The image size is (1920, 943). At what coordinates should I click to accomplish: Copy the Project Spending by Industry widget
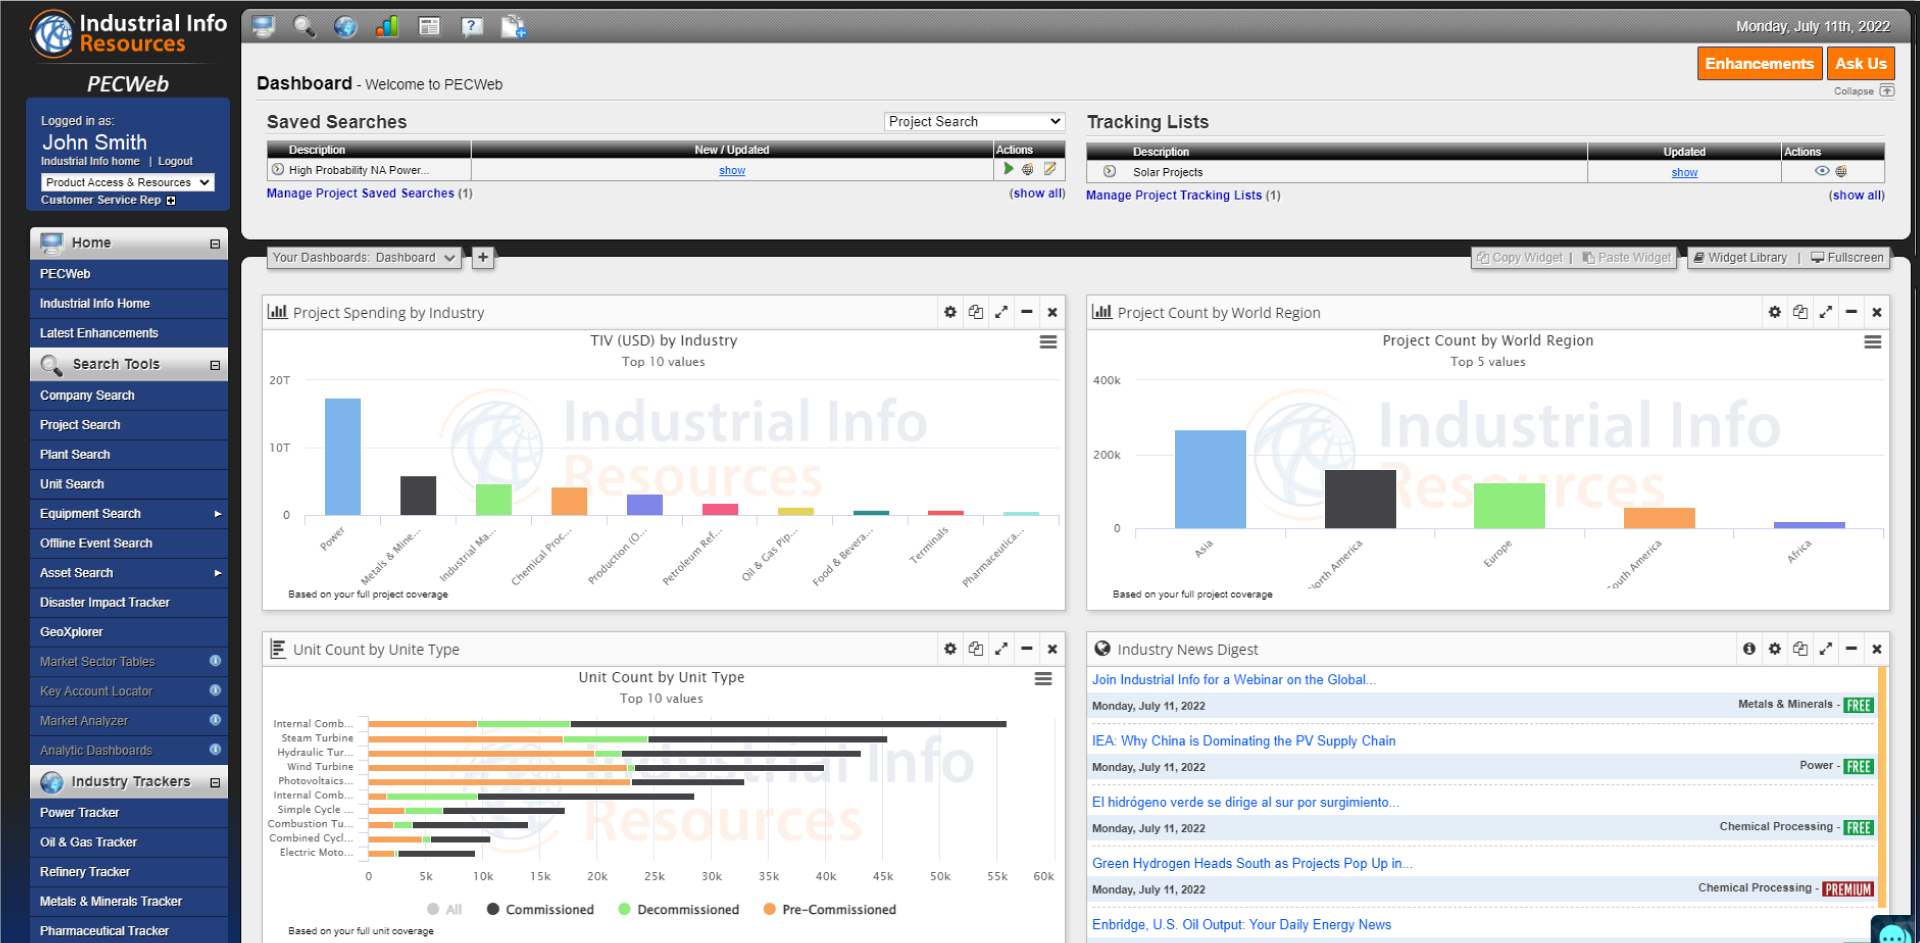[976, 312]
